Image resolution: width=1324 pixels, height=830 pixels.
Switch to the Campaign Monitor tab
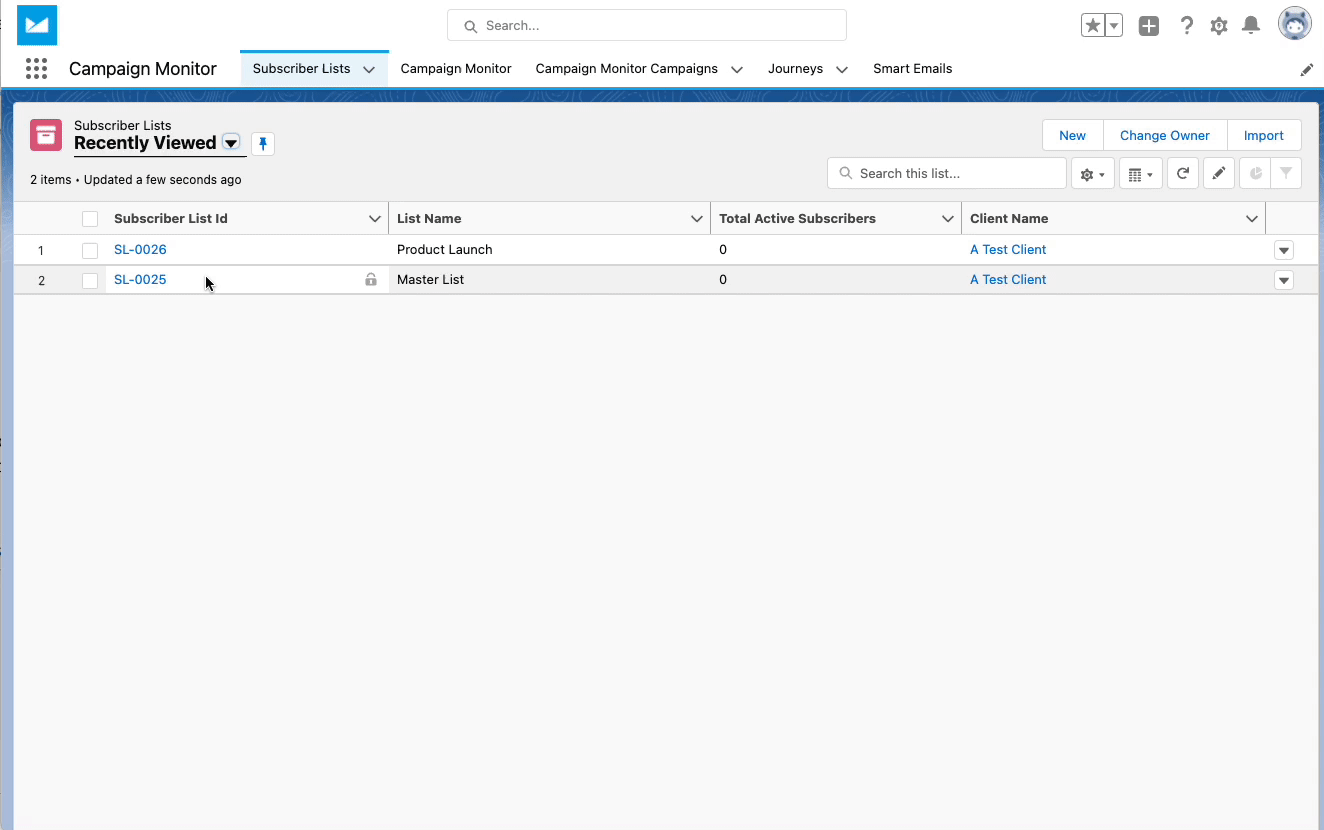[x=456, y=69]
